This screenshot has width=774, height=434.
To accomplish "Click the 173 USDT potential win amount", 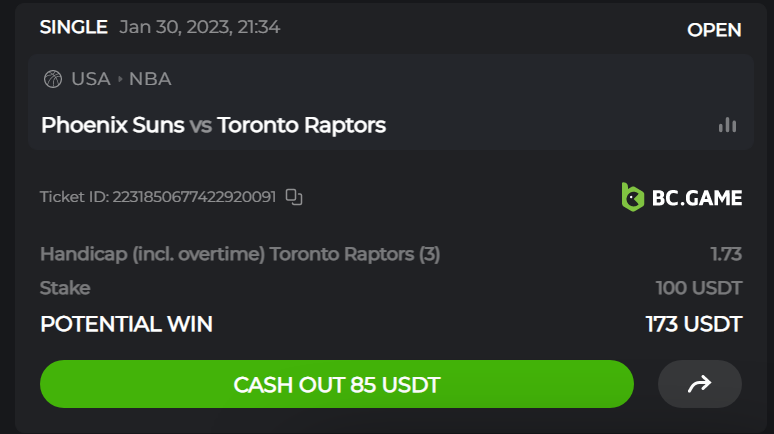I will click(694, 324).
